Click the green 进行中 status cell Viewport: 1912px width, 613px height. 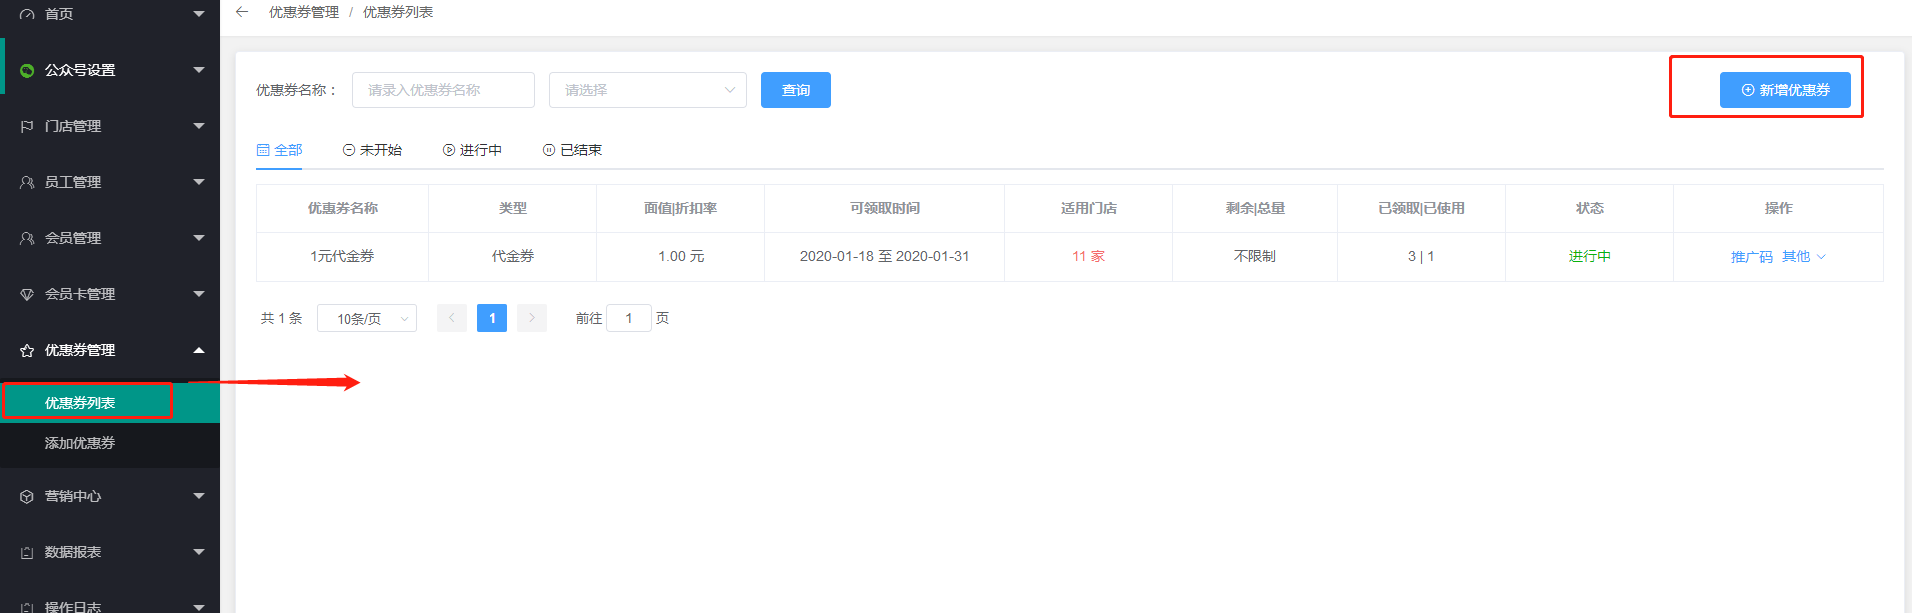(x=1589, y=257)
